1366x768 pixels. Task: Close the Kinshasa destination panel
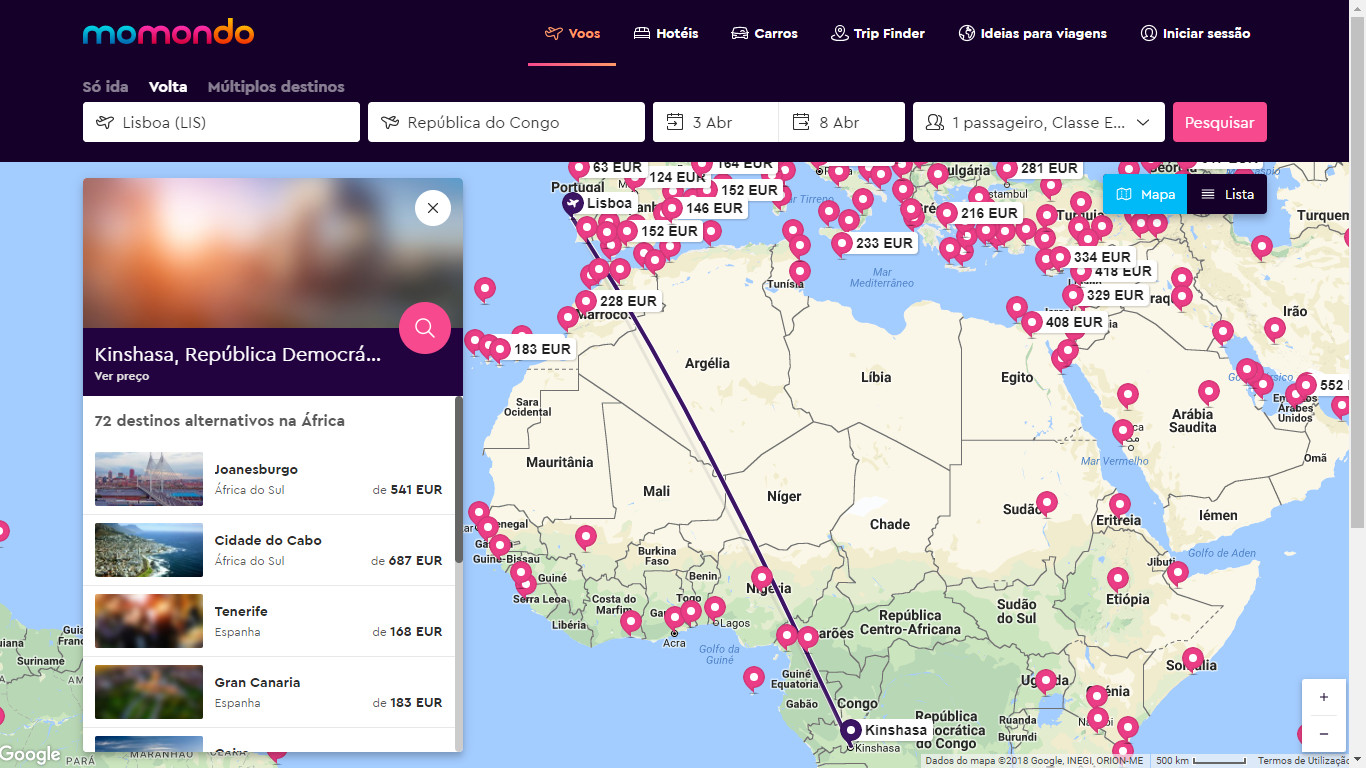click(x=432, y=208)
